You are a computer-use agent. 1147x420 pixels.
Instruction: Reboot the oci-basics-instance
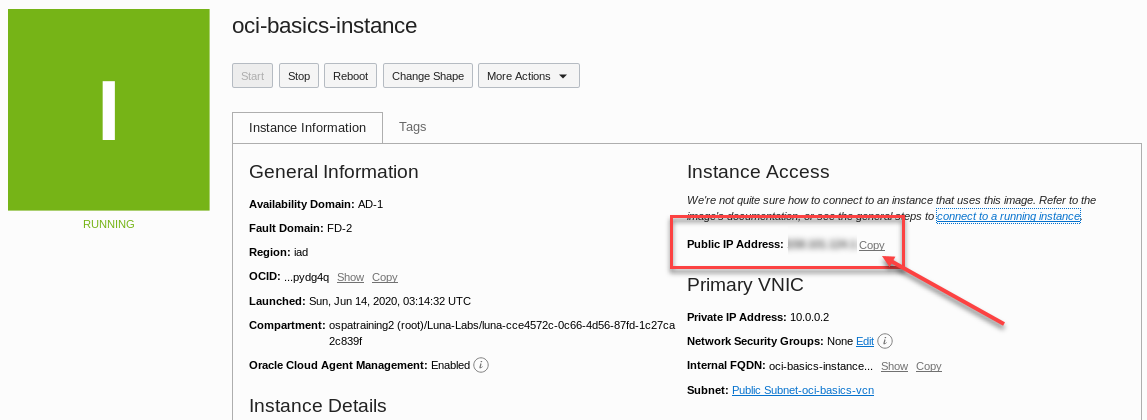coord(350,76)
